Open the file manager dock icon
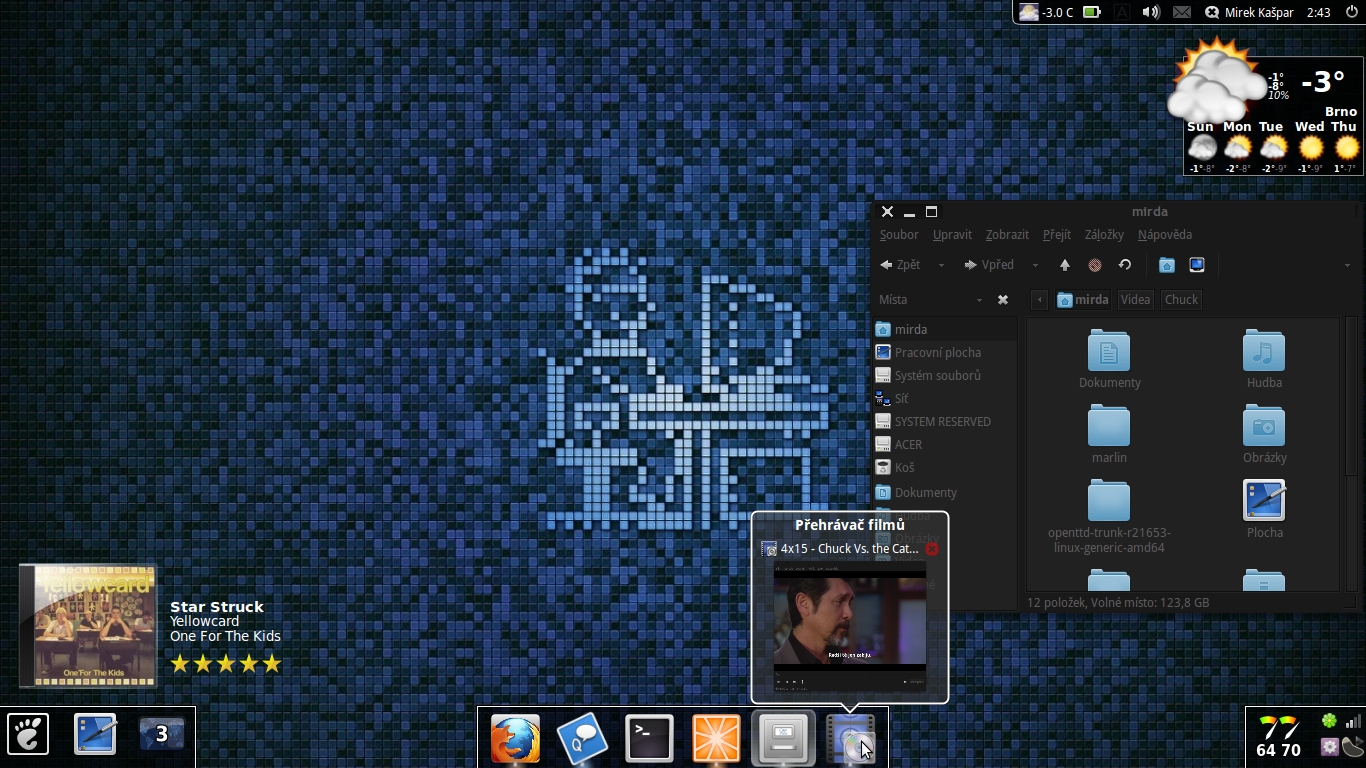The image size is (1366, 768). click(783, 740)
